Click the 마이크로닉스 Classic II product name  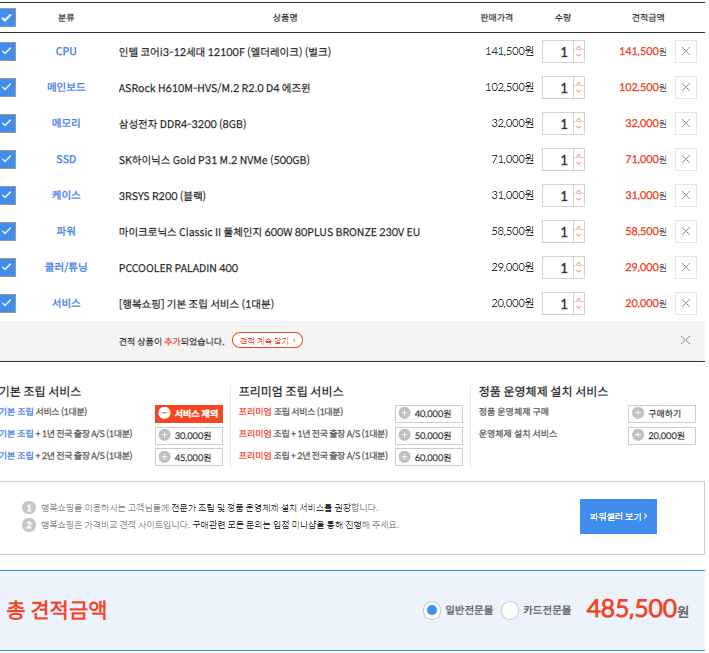[269, 232]
